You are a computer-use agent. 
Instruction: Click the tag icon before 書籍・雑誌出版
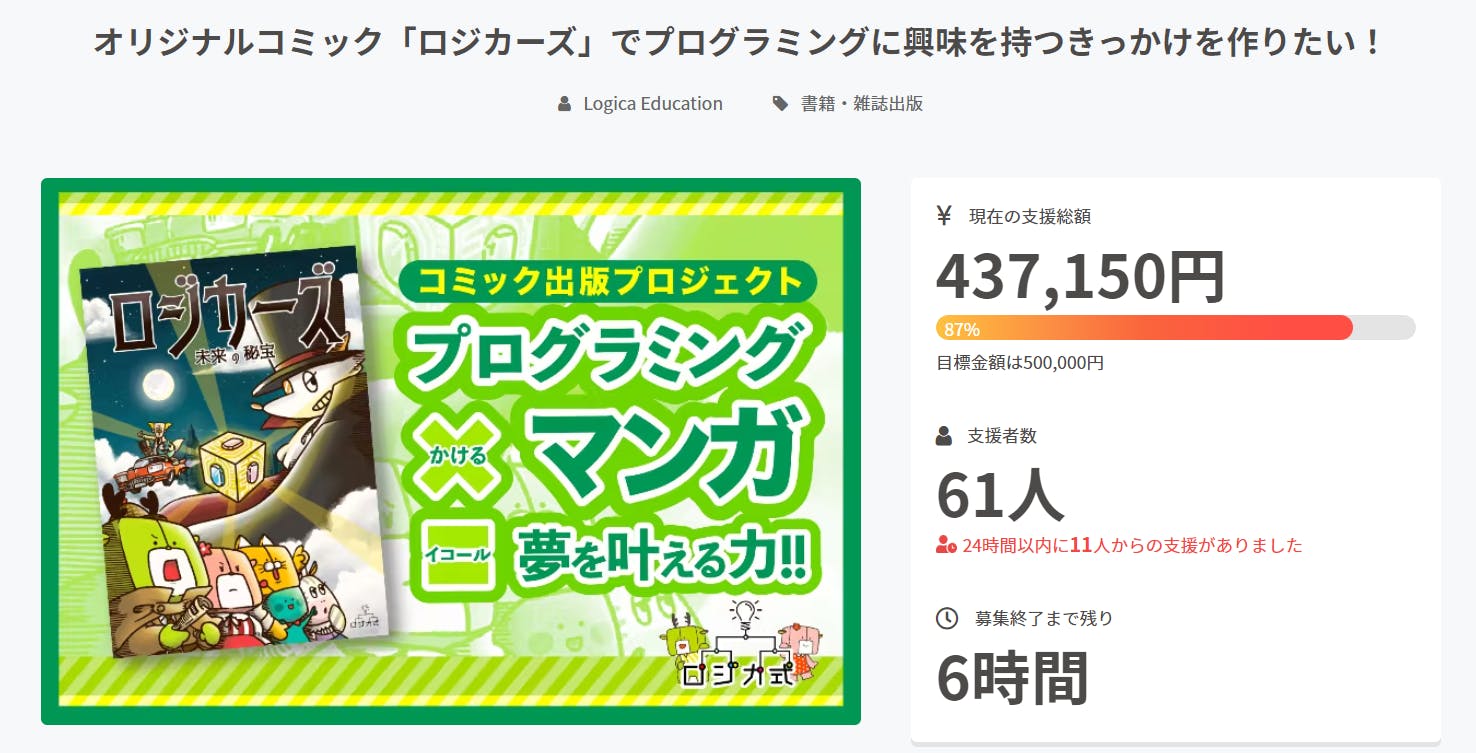[x=780, y=104]
